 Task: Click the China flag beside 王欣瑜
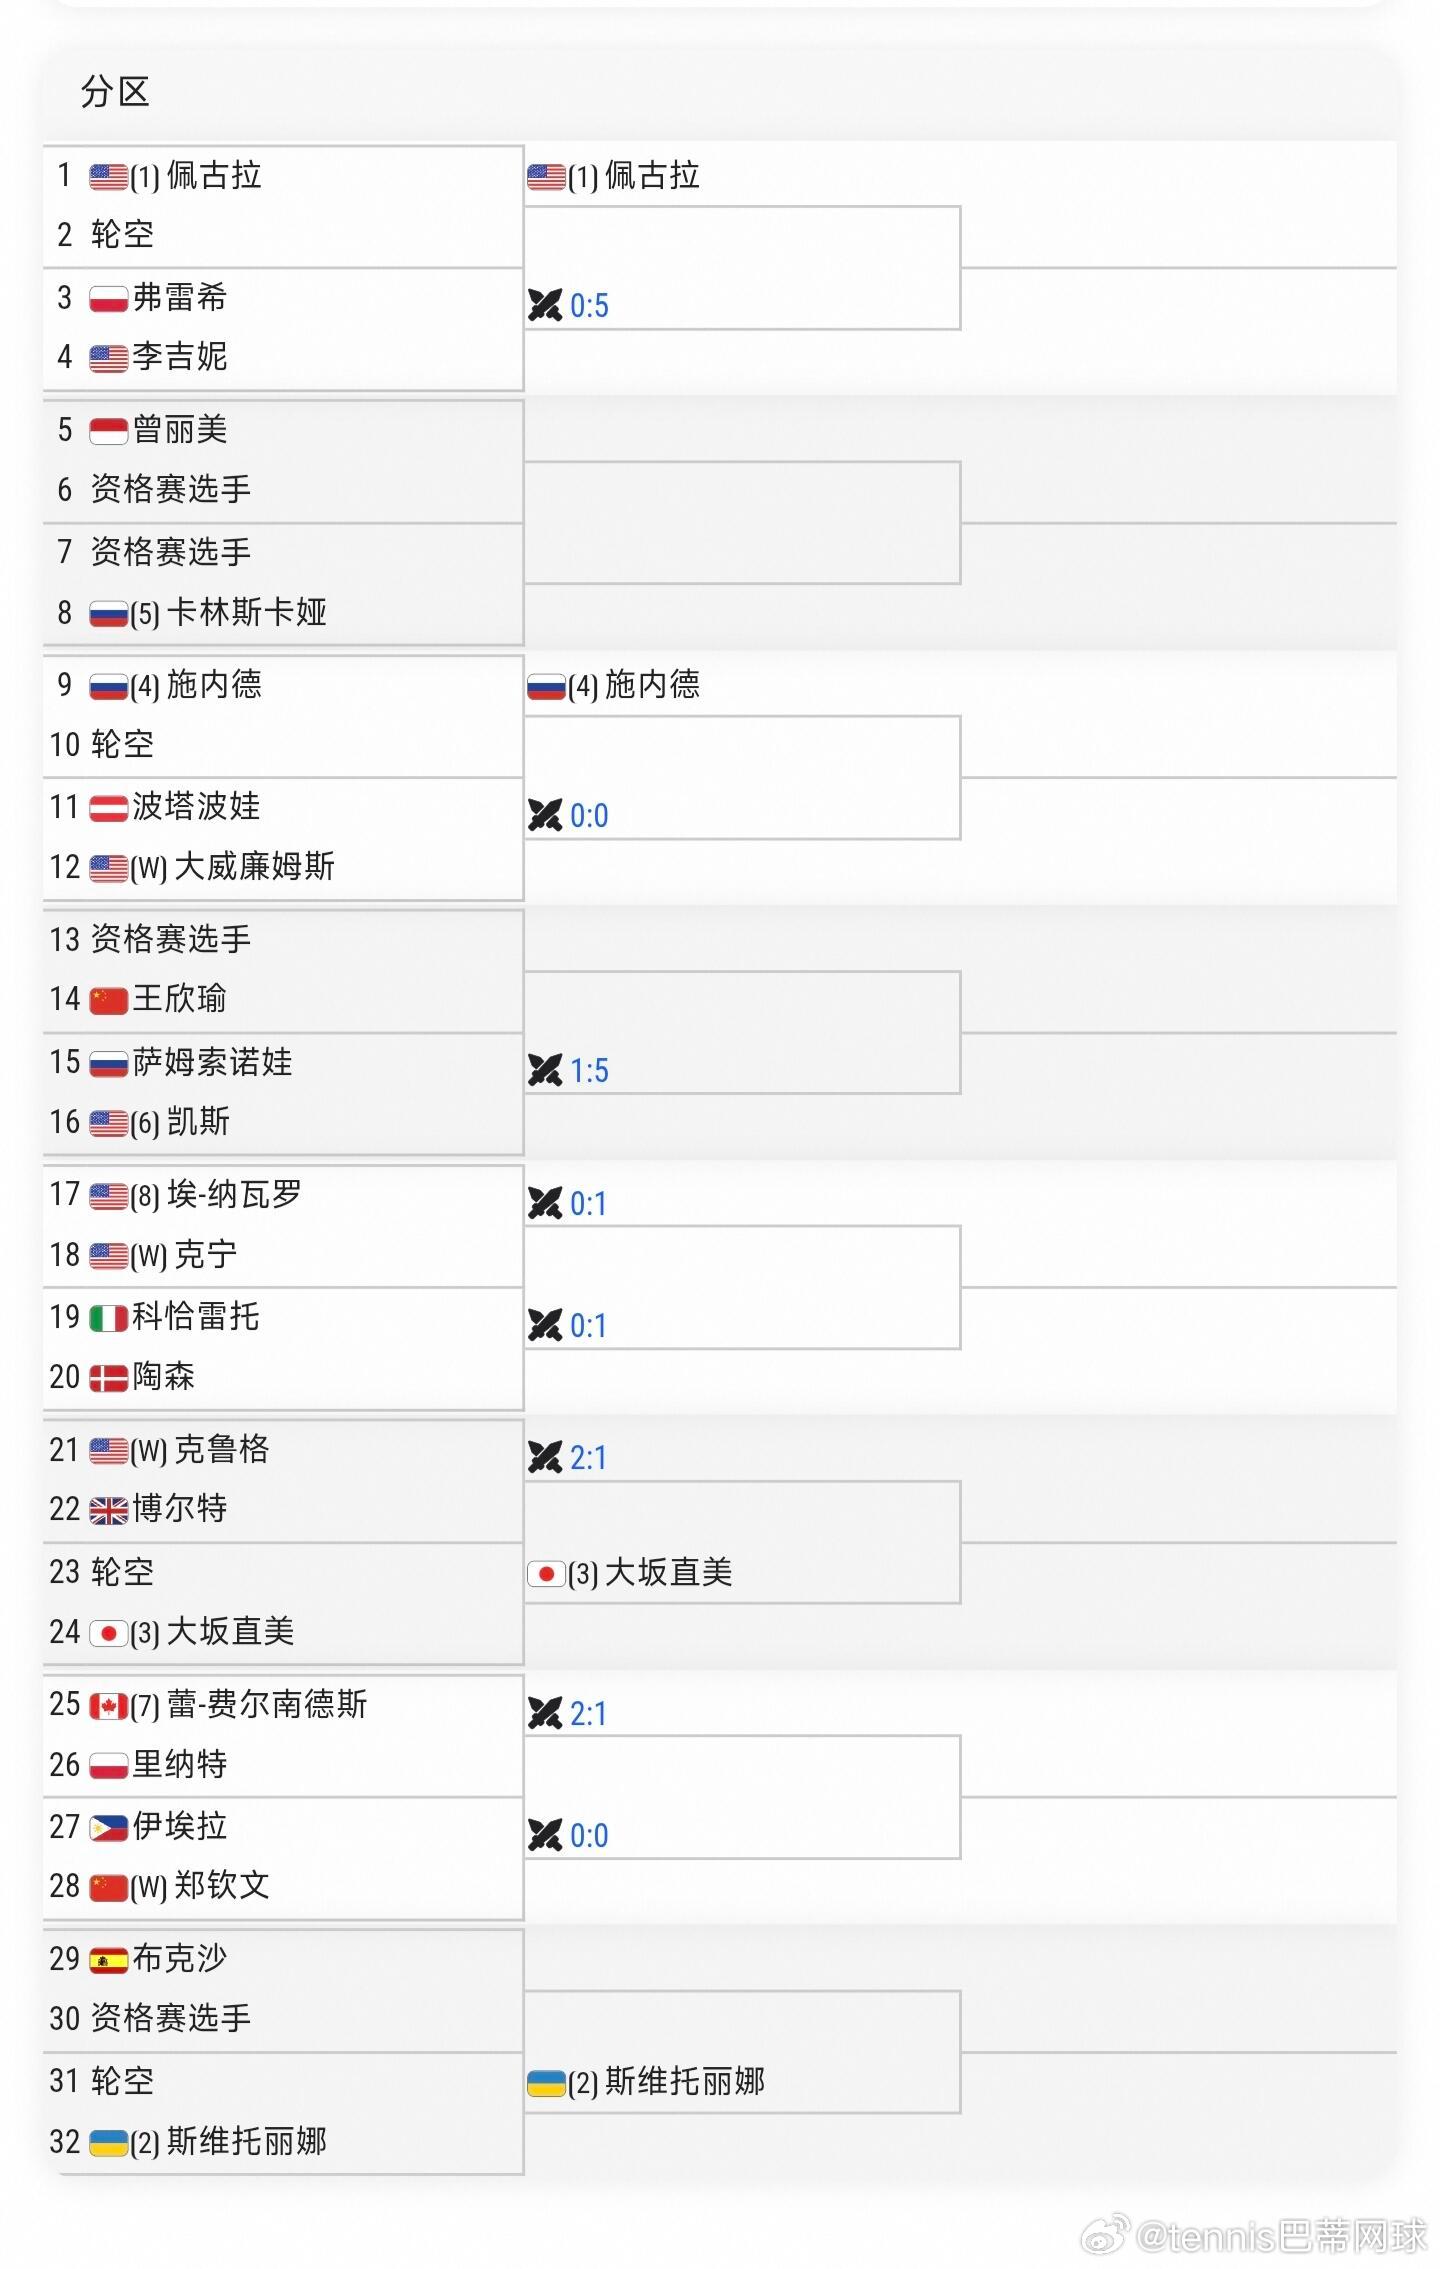108,1000
